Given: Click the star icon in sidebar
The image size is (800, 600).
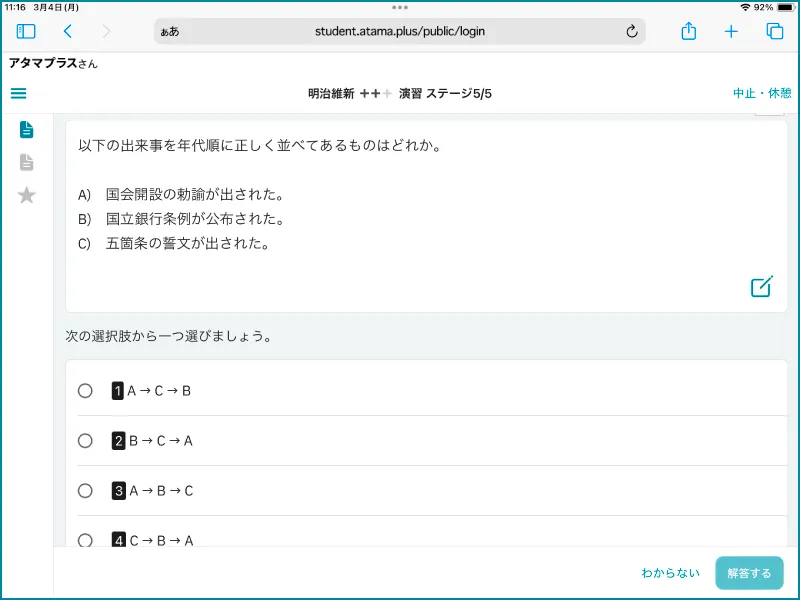Looking at the screenshot, I should [x=27, y=195].
